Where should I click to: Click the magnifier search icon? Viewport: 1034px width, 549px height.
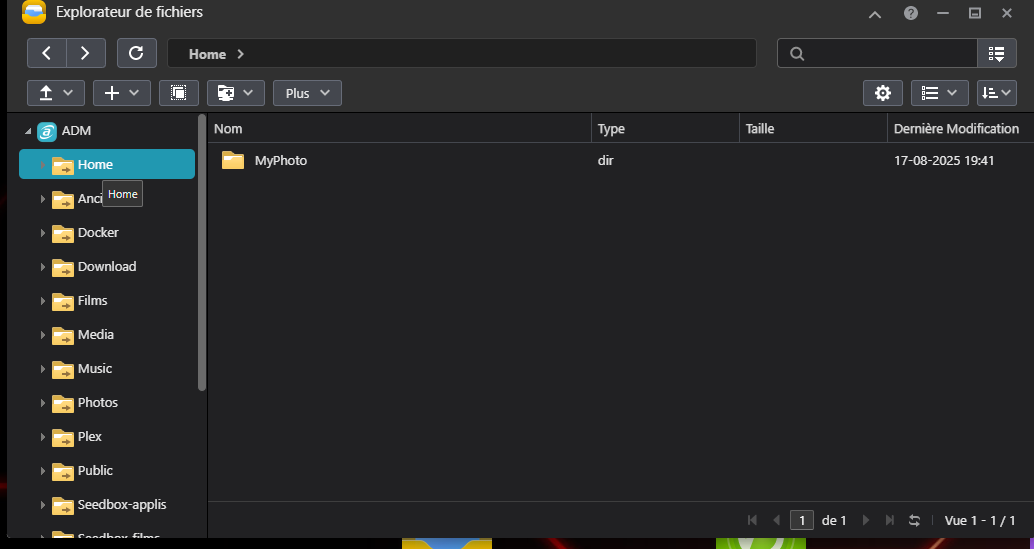[797, 54]
